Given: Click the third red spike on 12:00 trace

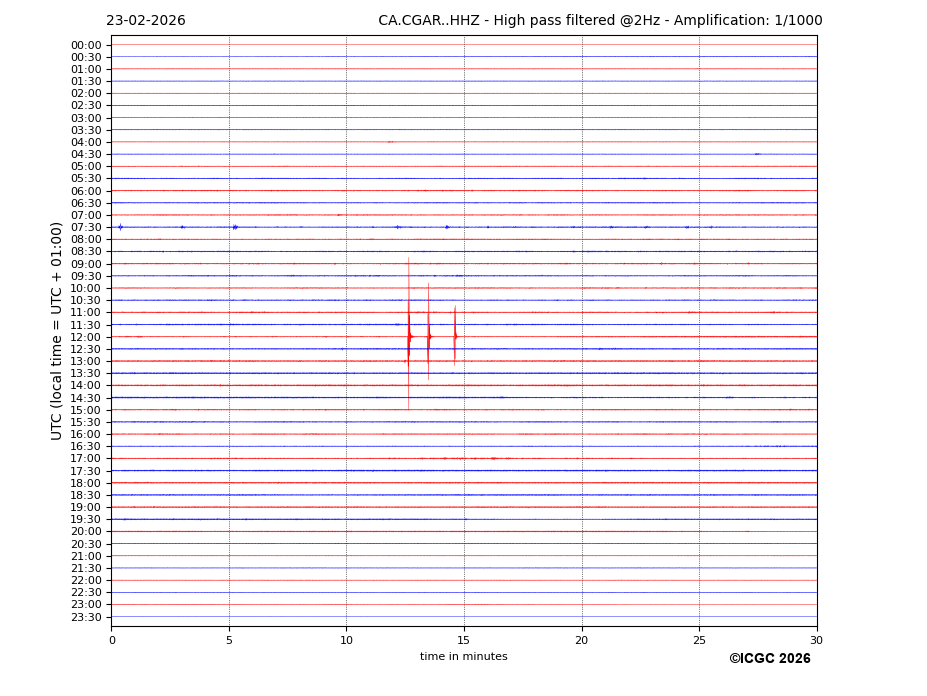Looking at the screenshot, I should (455, 337).
